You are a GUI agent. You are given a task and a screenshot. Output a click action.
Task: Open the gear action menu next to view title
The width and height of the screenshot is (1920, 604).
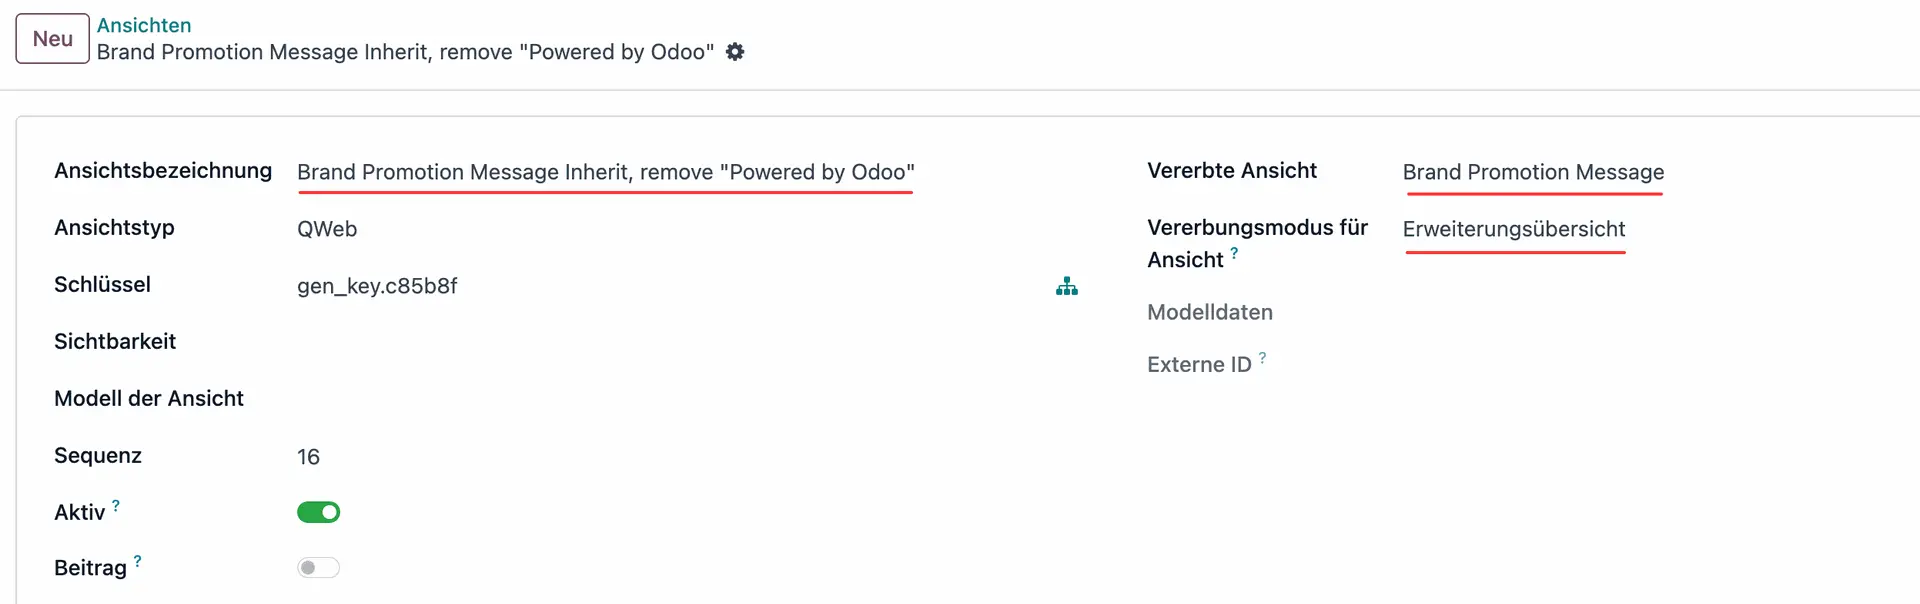tap(735, 52)
